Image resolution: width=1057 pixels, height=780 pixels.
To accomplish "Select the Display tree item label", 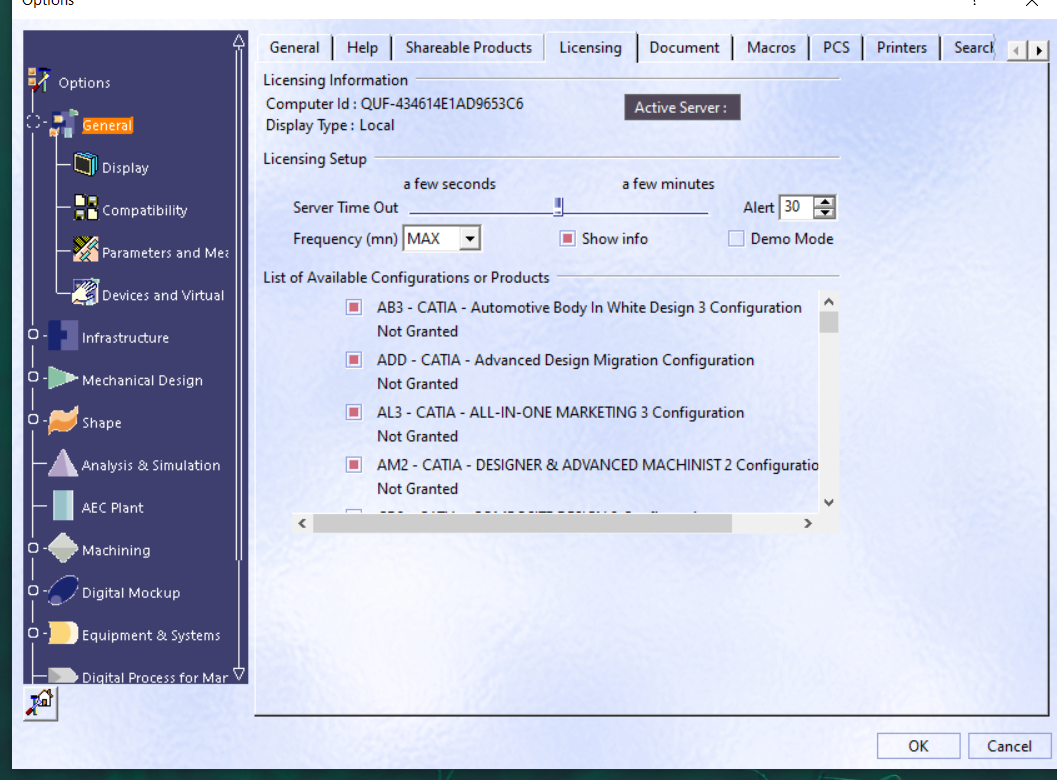I will tap(125, 168).
